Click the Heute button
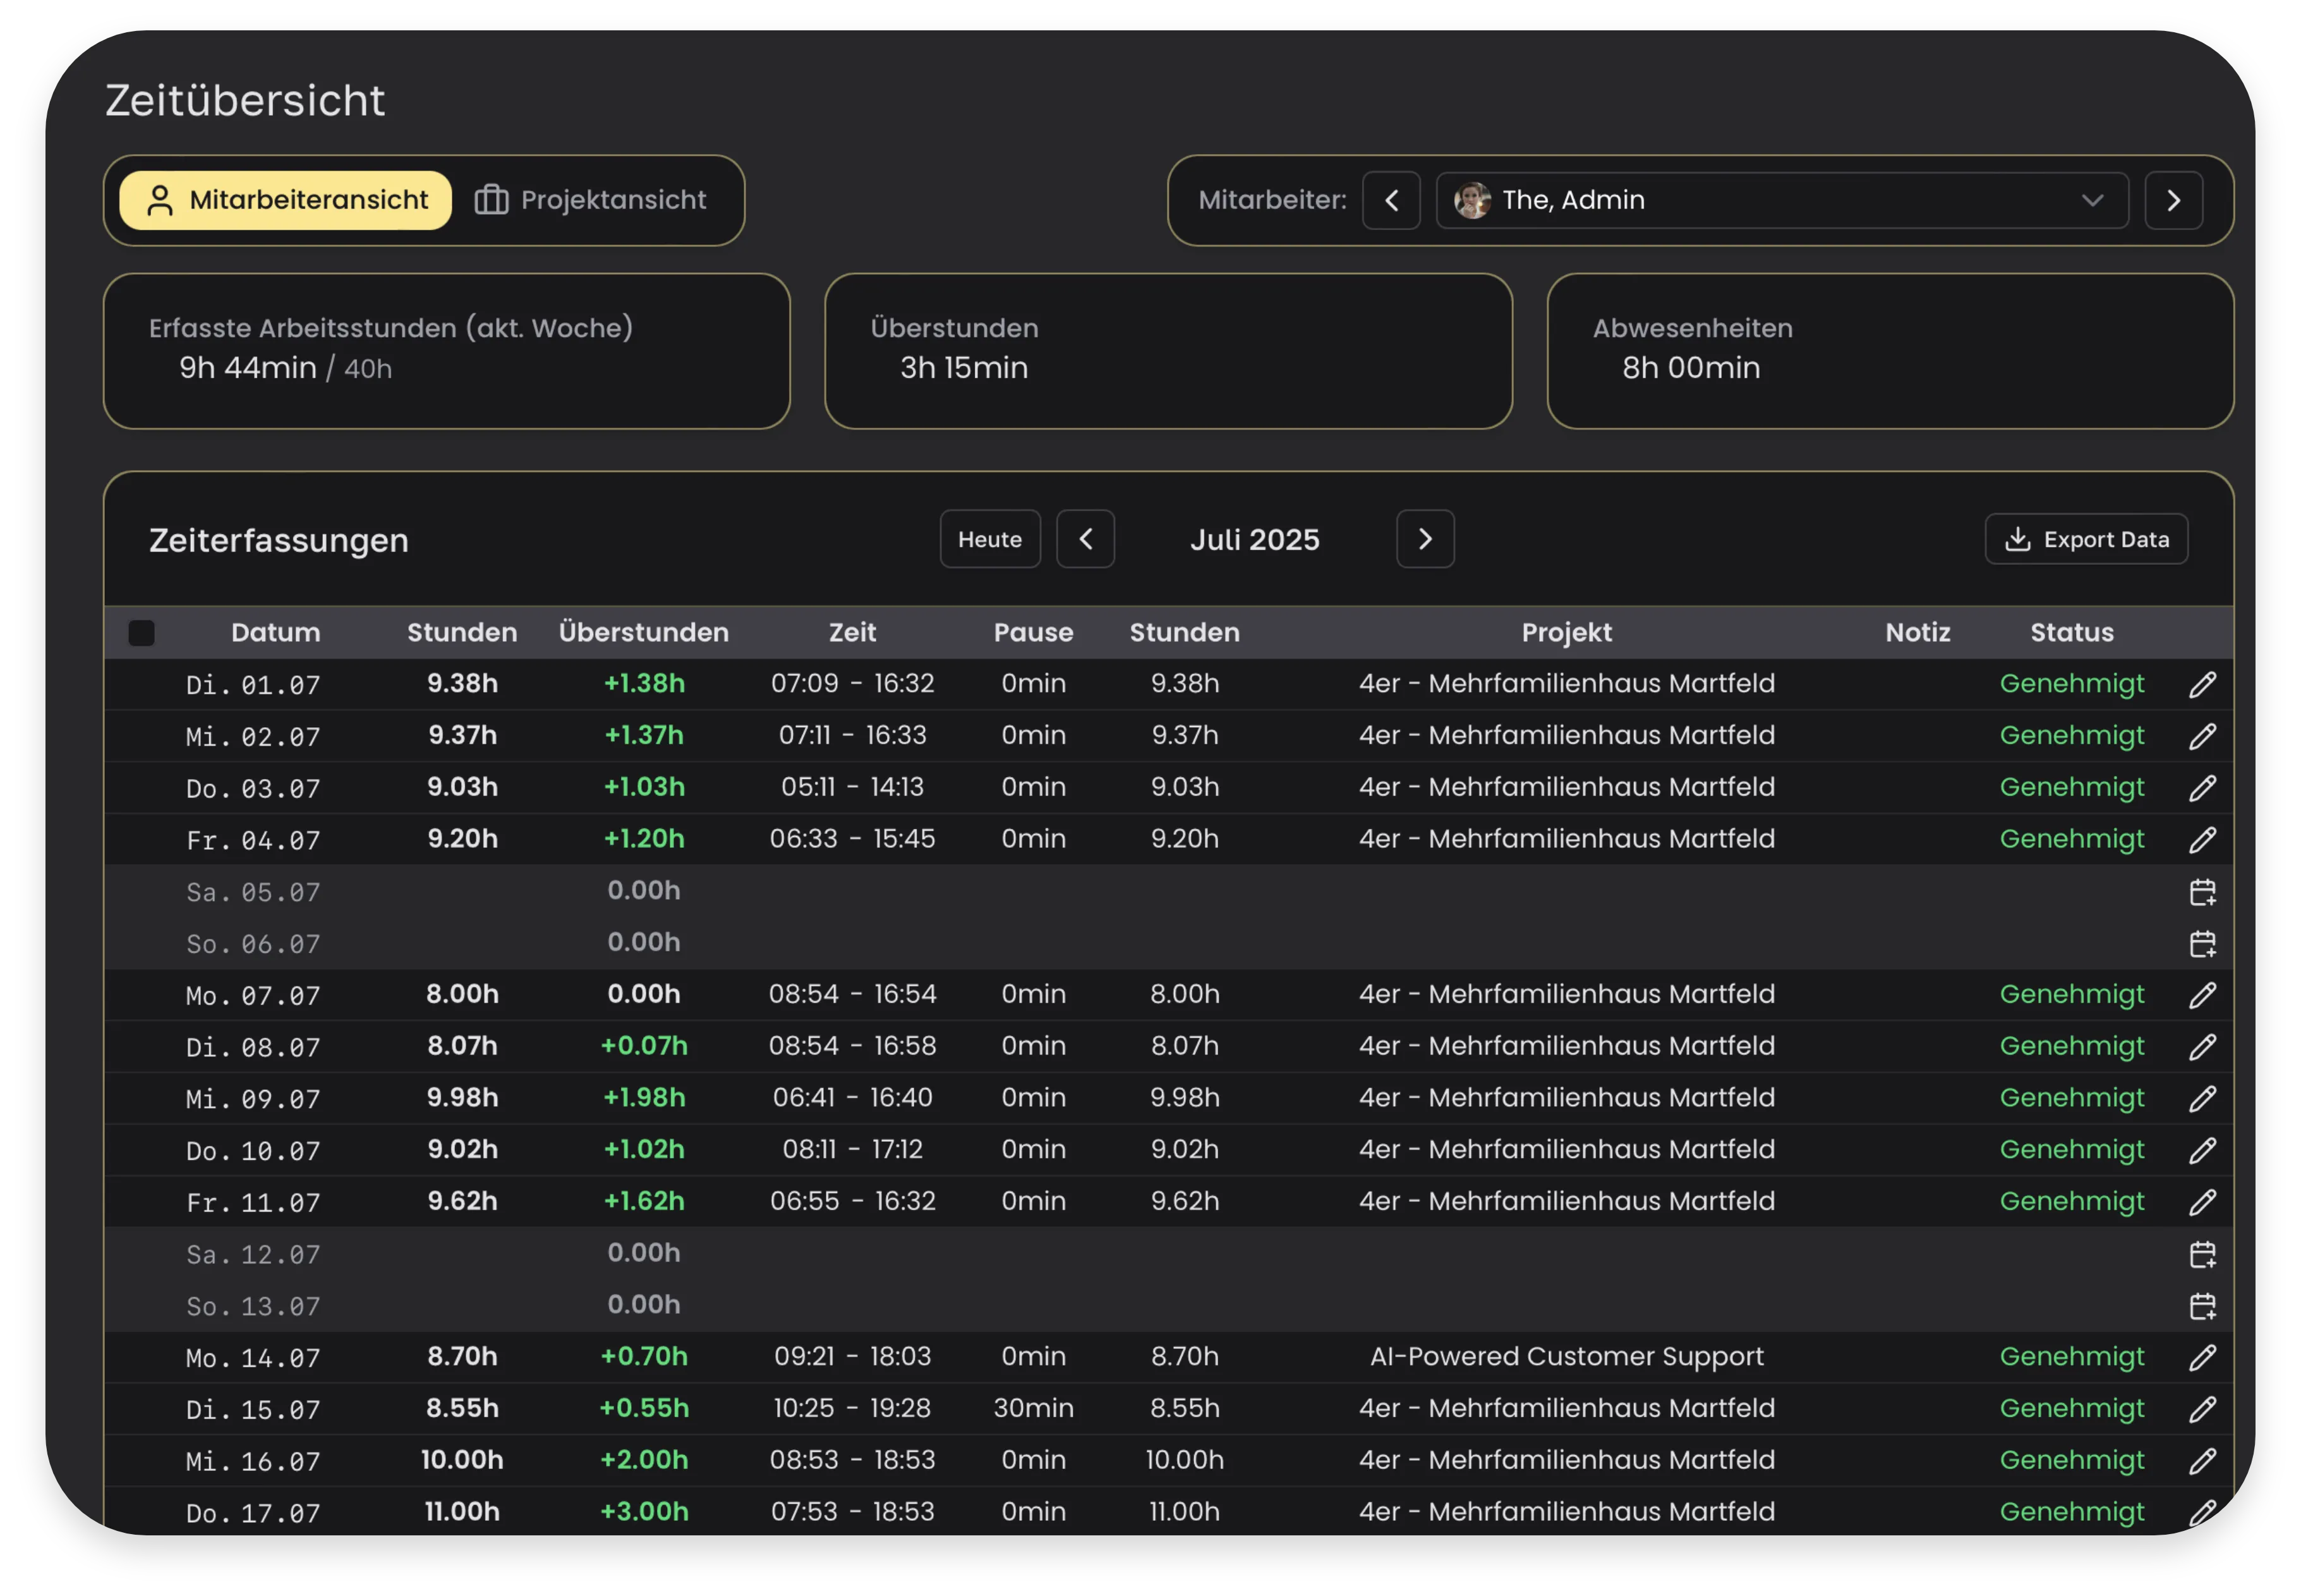Screen dimensions: 2301x1596 coord(989,539)
